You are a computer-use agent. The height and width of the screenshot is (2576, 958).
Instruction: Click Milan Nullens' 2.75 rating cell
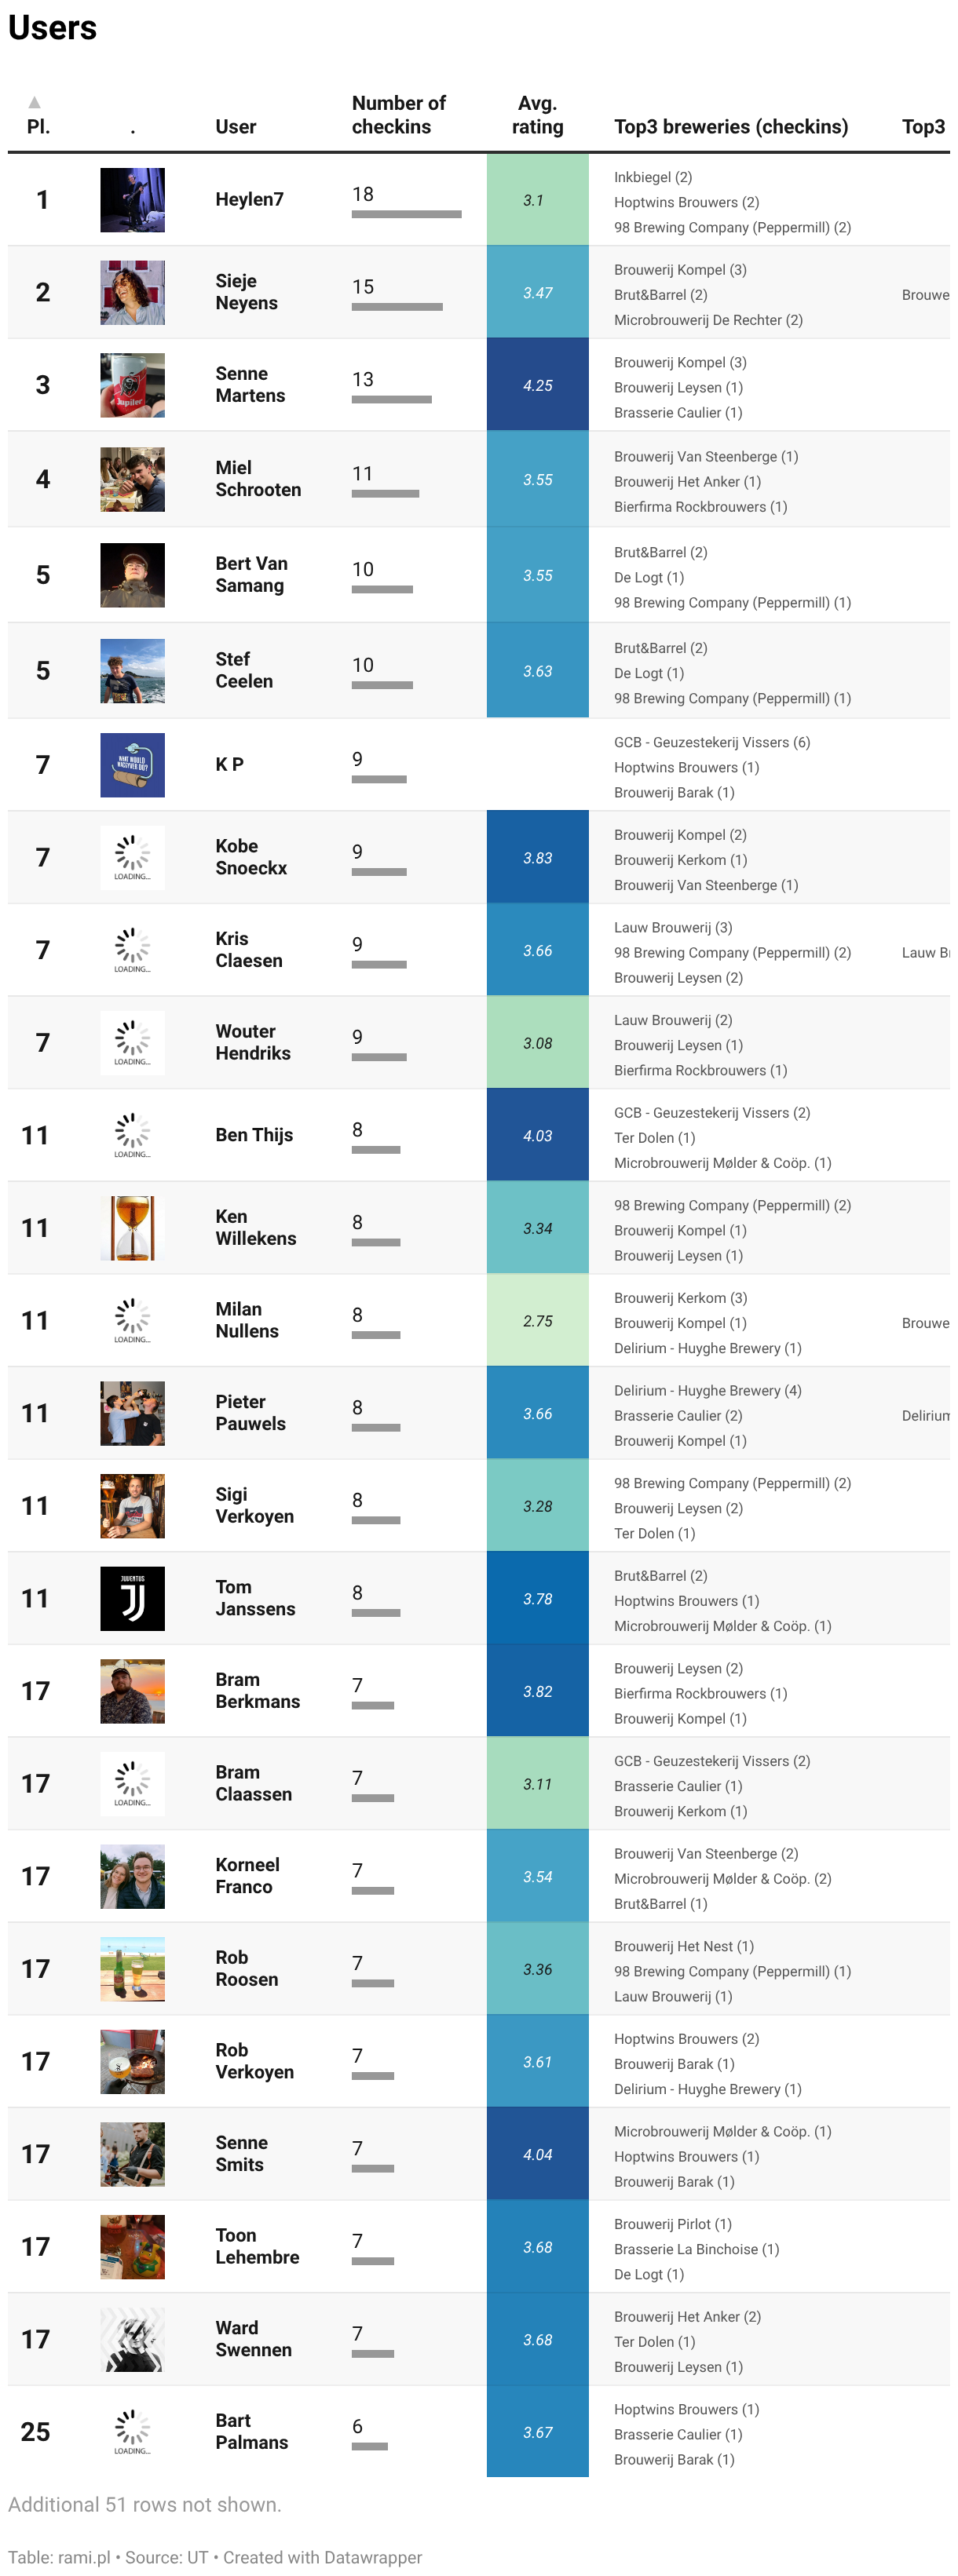coord(537,1321)
